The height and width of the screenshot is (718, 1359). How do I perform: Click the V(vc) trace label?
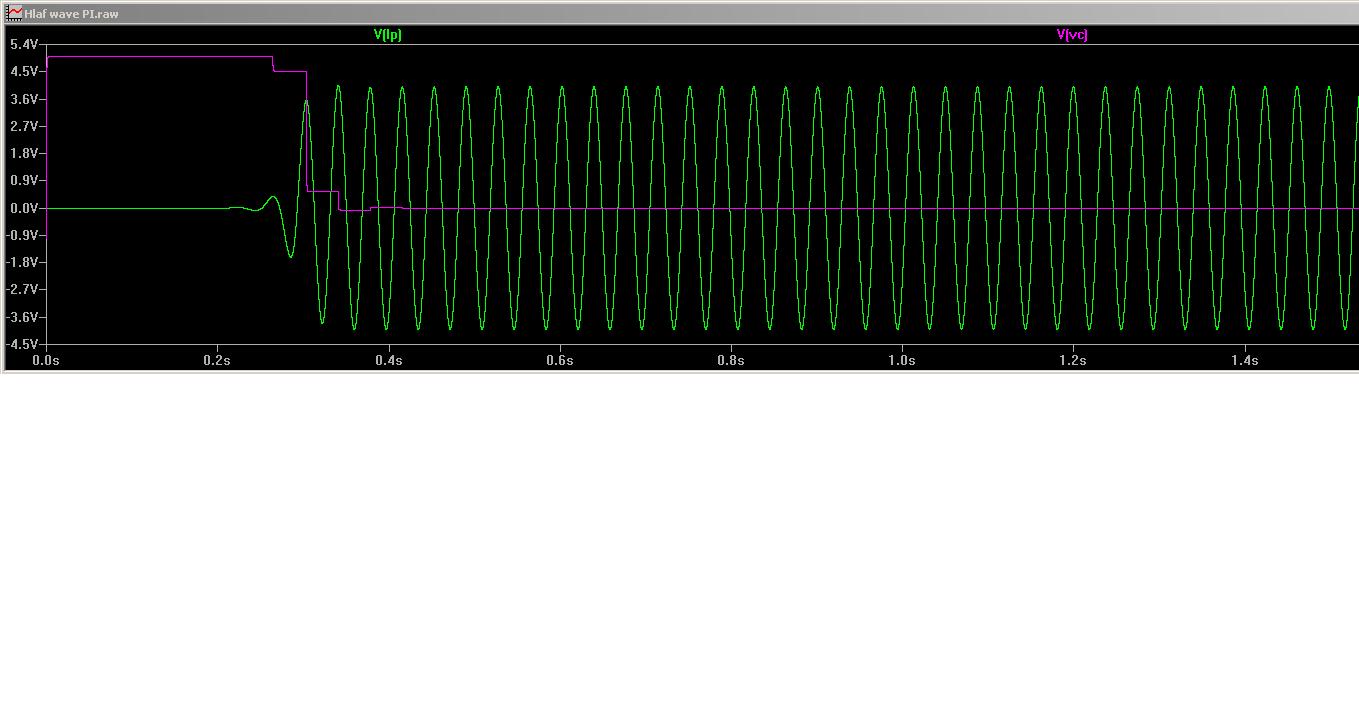pyautogui.click(x=1072, y=35)
